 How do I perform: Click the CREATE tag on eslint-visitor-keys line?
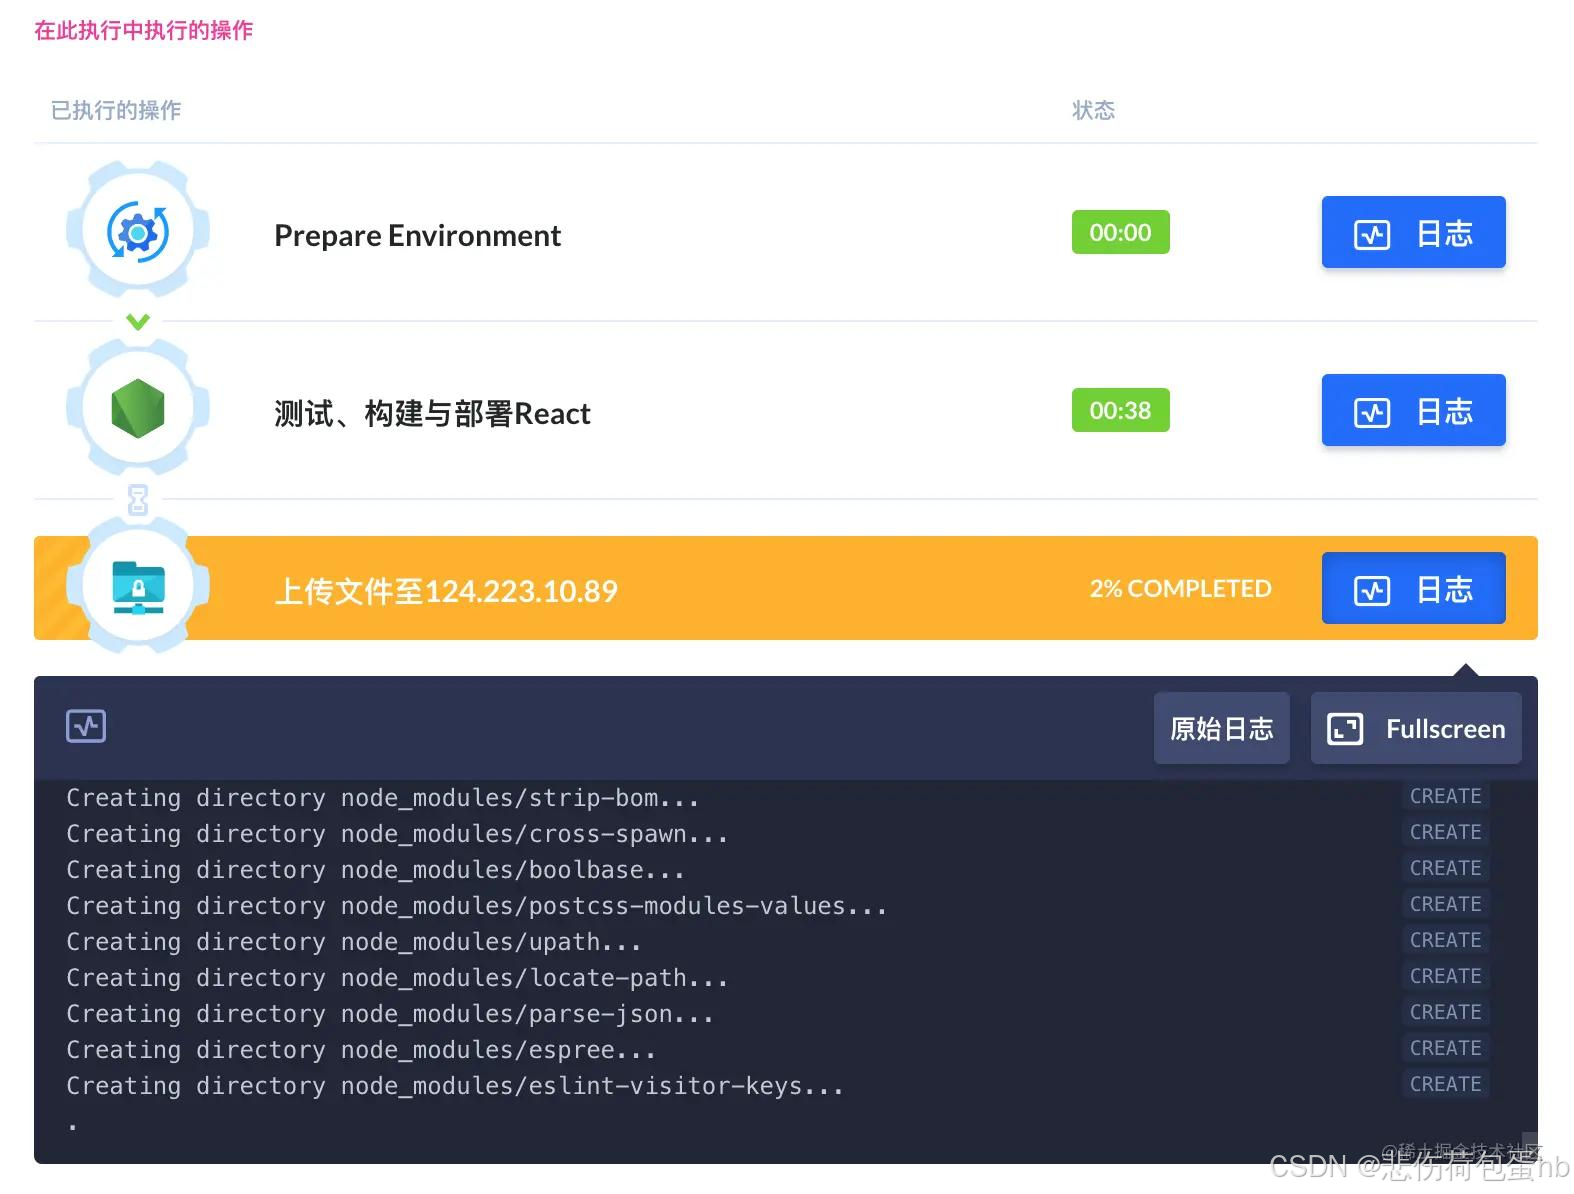tap(1445, 1084)
